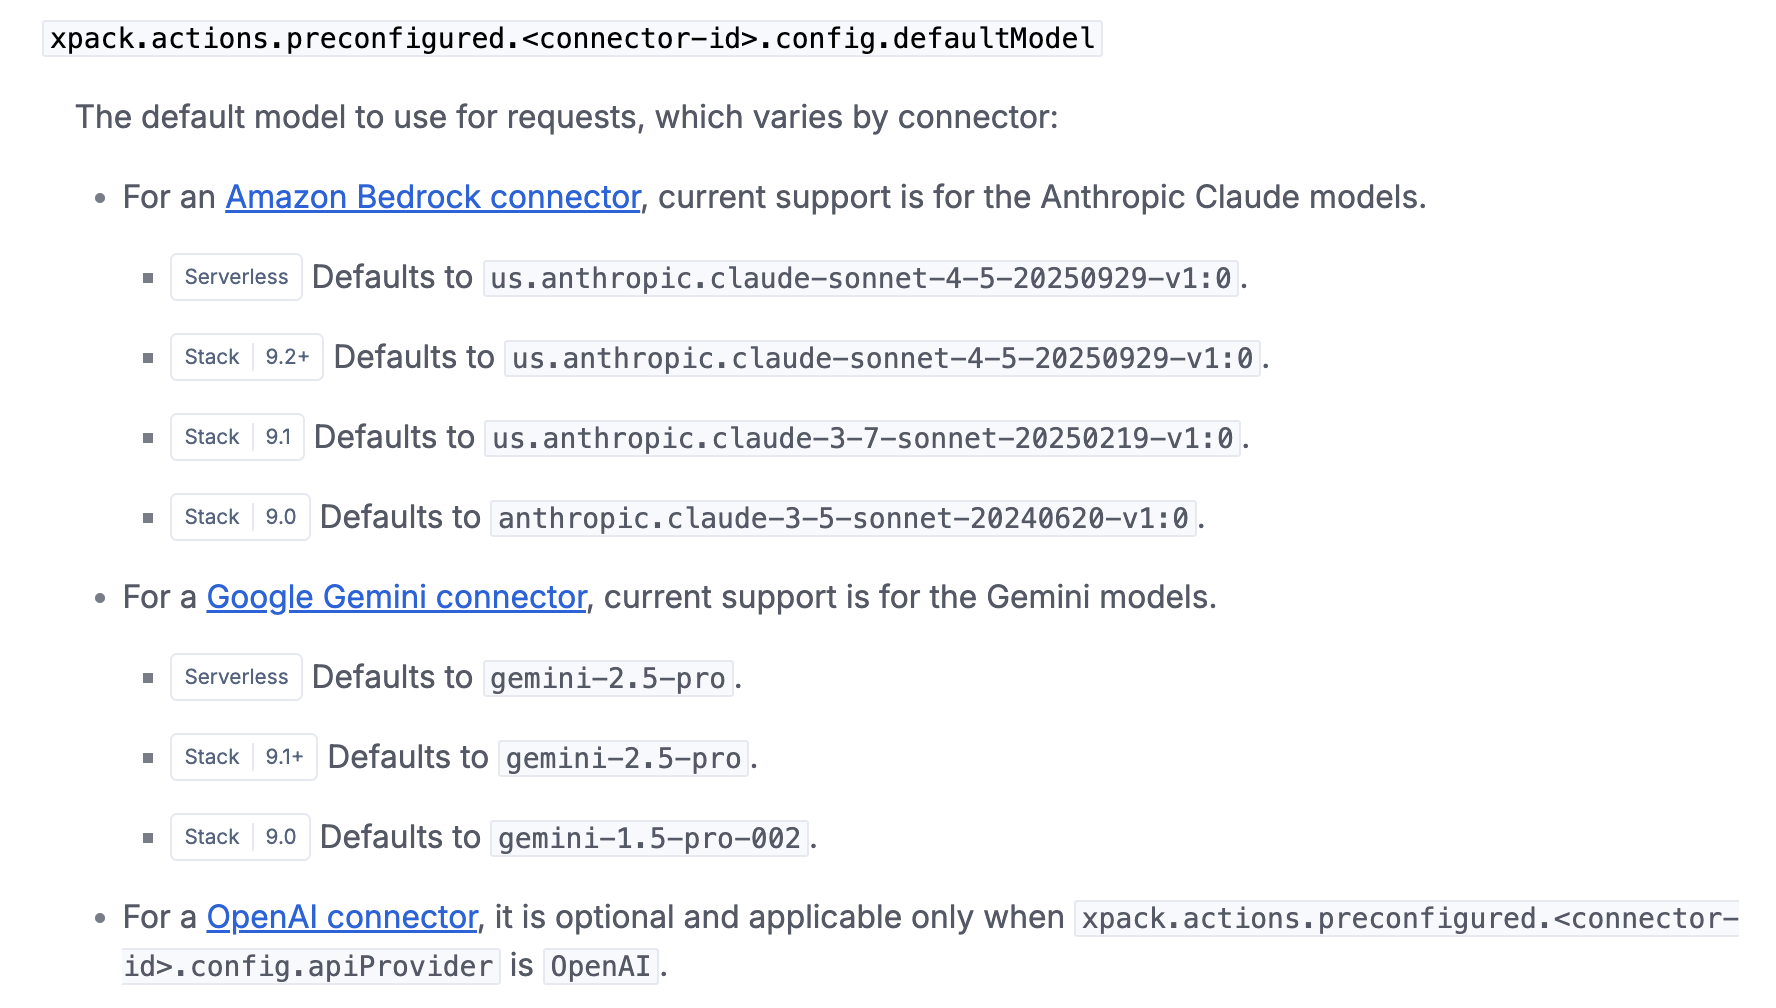Open the Amazon Bedrock connector link
The width and height of the screenshot is (1776, 1008).
(432, 197)
